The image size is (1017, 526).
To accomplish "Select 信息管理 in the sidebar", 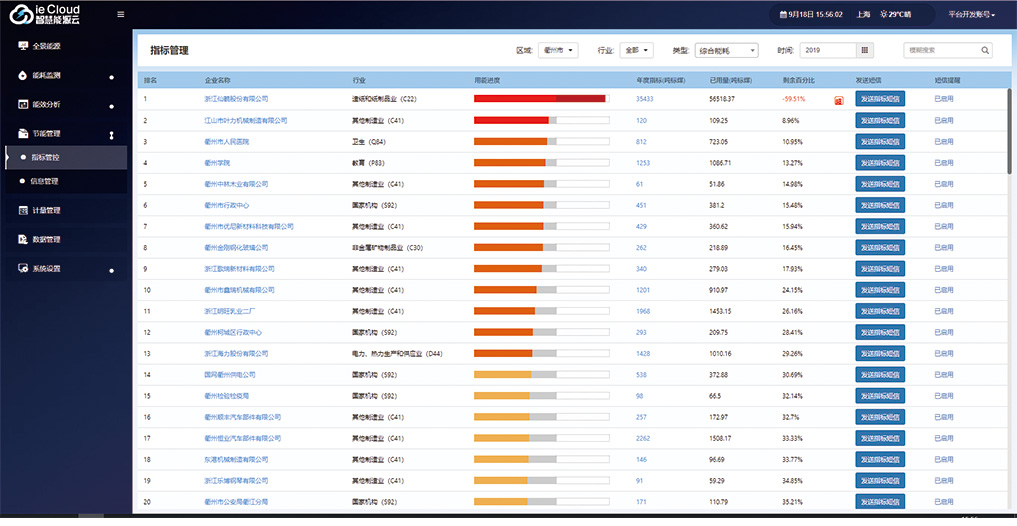I will click(x=45, y=181).
